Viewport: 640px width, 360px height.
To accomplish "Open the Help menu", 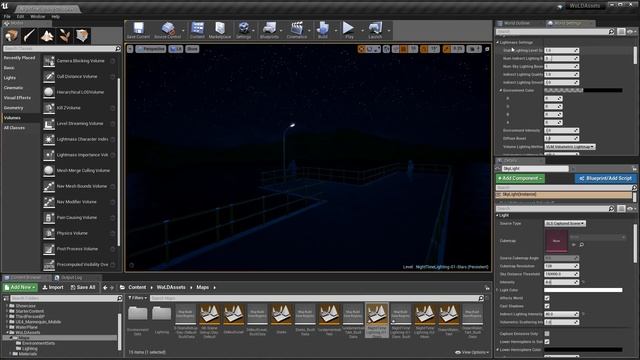I will (56, 17).
